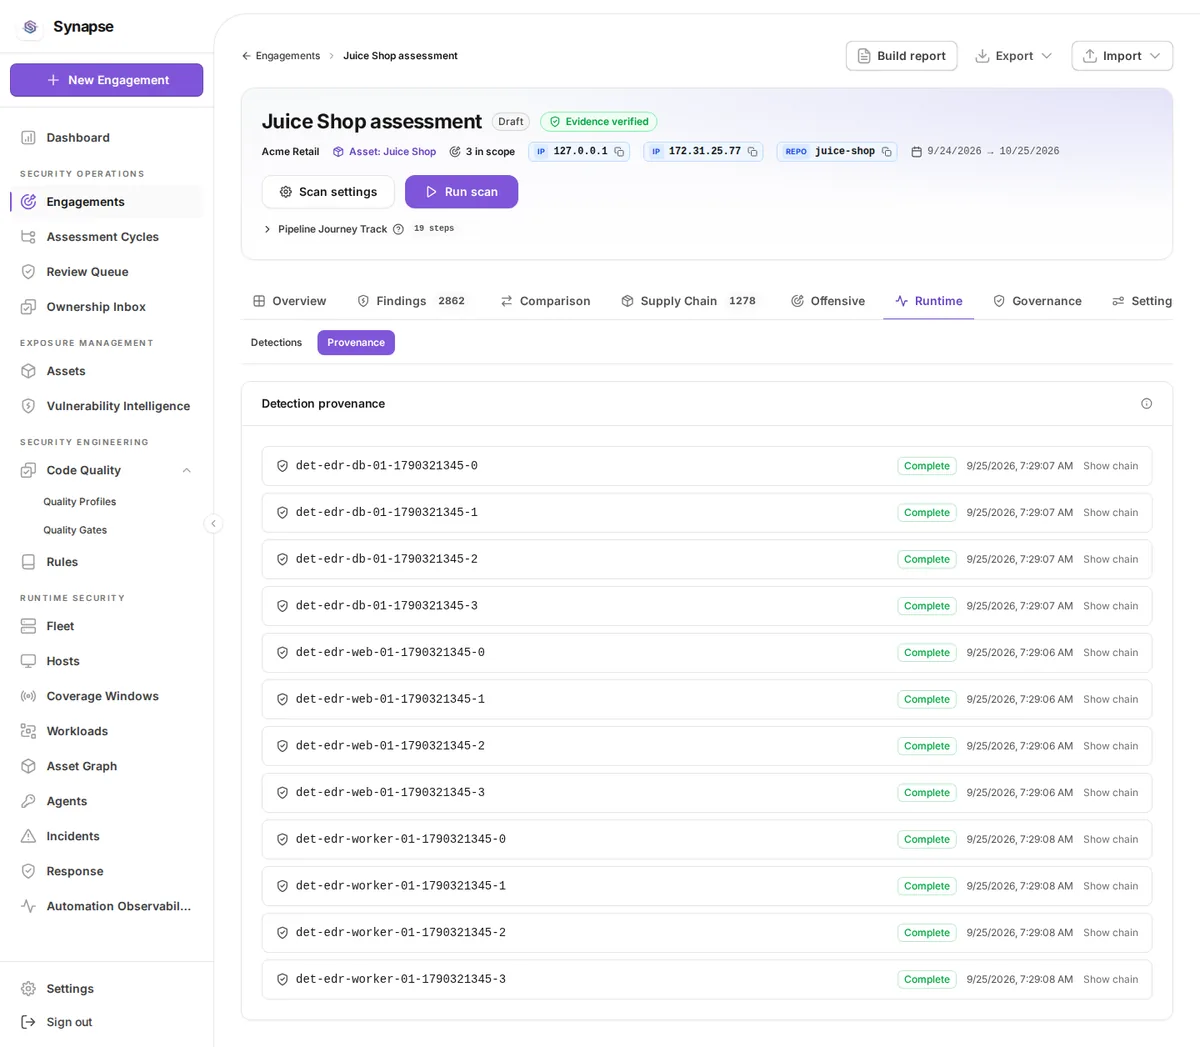Open the Export dropdown
This screenshot has width=1200, height=1047.
click(1013, 56)
